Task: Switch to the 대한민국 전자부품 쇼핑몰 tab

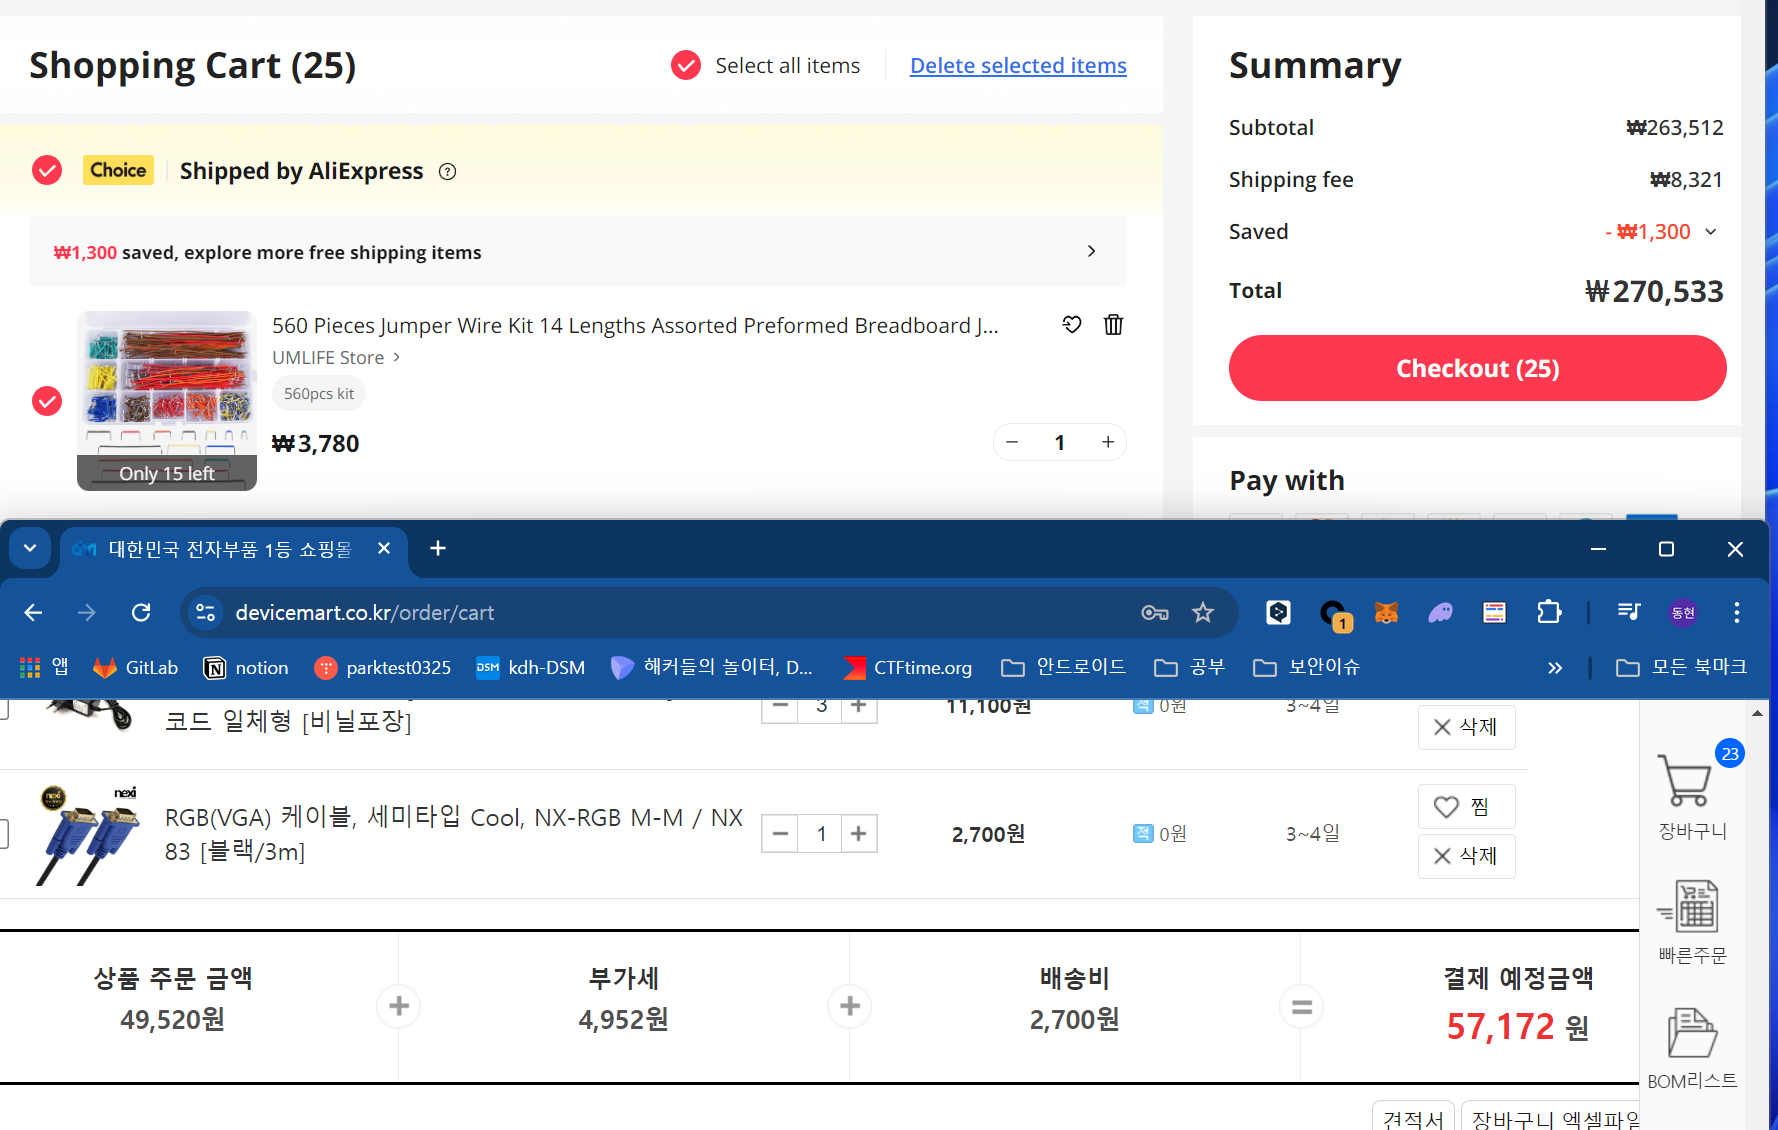Action: tap(230, 549)
